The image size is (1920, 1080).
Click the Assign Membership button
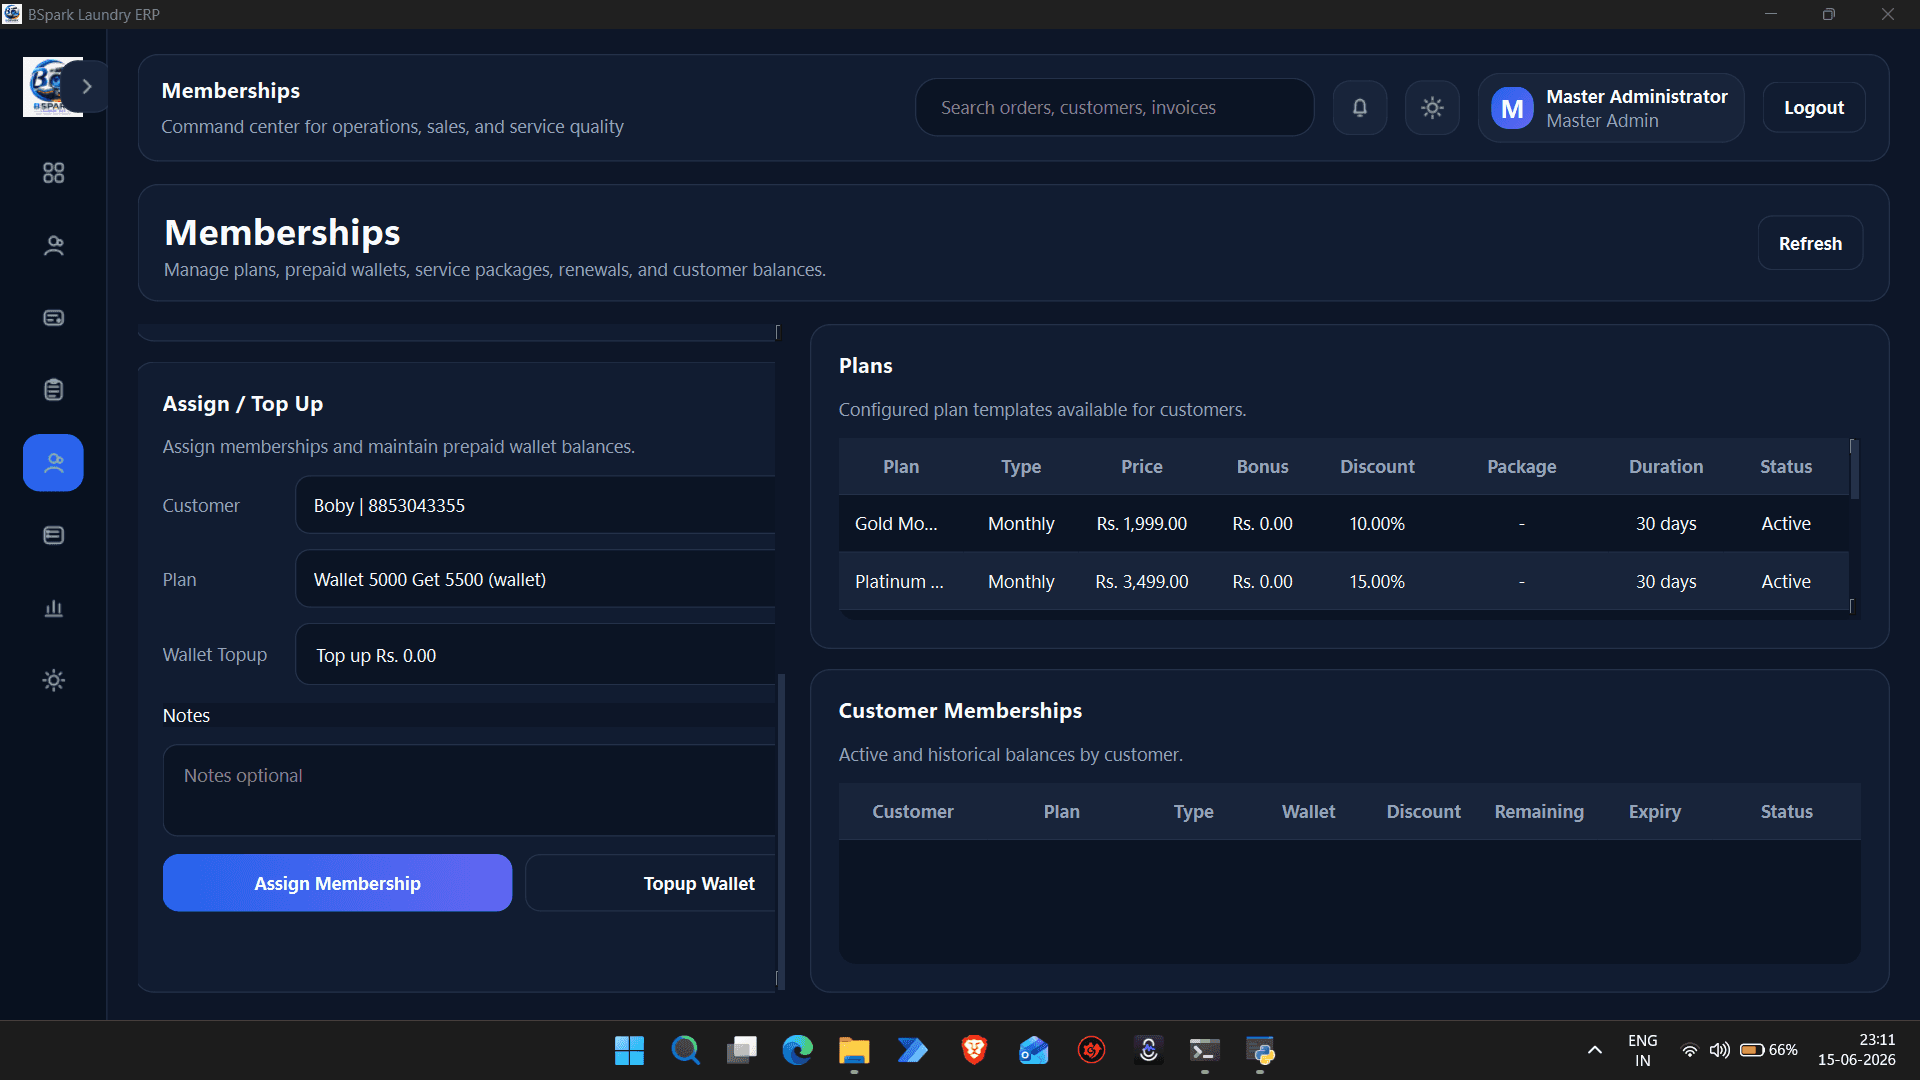point(337,883)
